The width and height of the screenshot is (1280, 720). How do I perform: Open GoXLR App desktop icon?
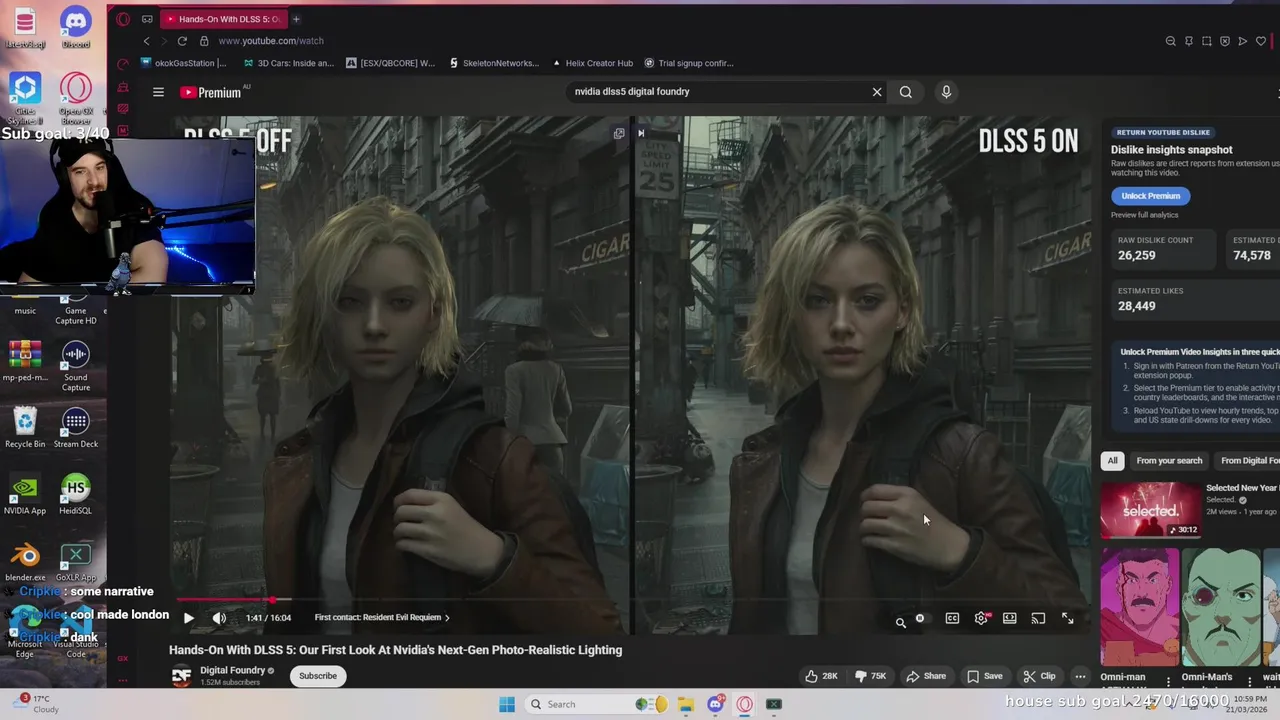click(76, 561)
